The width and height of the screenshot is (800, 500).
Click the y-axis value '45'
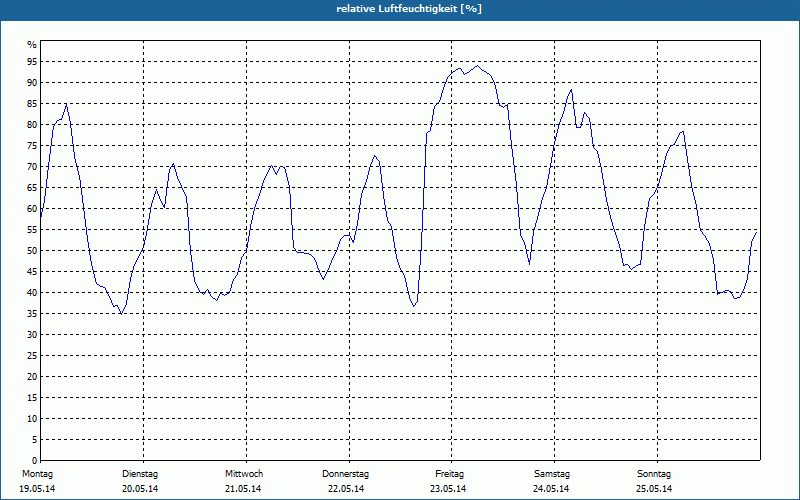click(32, 271)
